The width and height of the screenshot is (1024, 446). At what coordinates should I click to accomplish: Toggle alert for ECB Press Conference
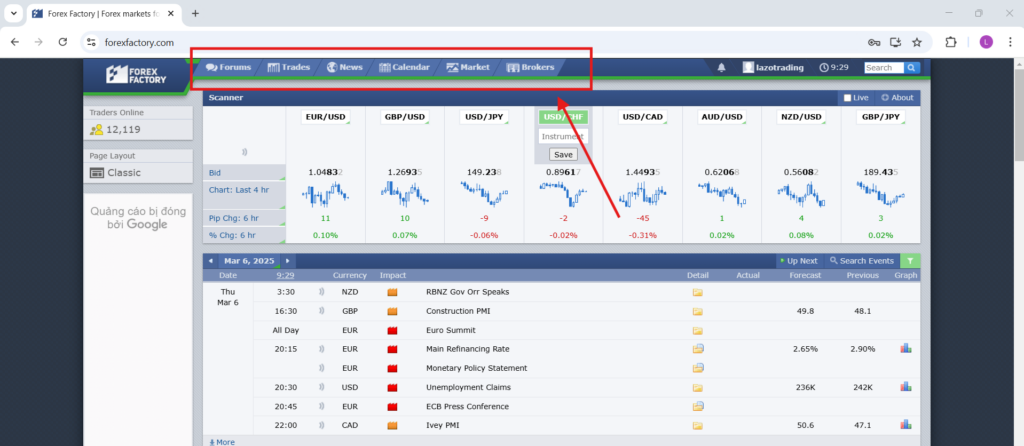click(x=321, y=406)
